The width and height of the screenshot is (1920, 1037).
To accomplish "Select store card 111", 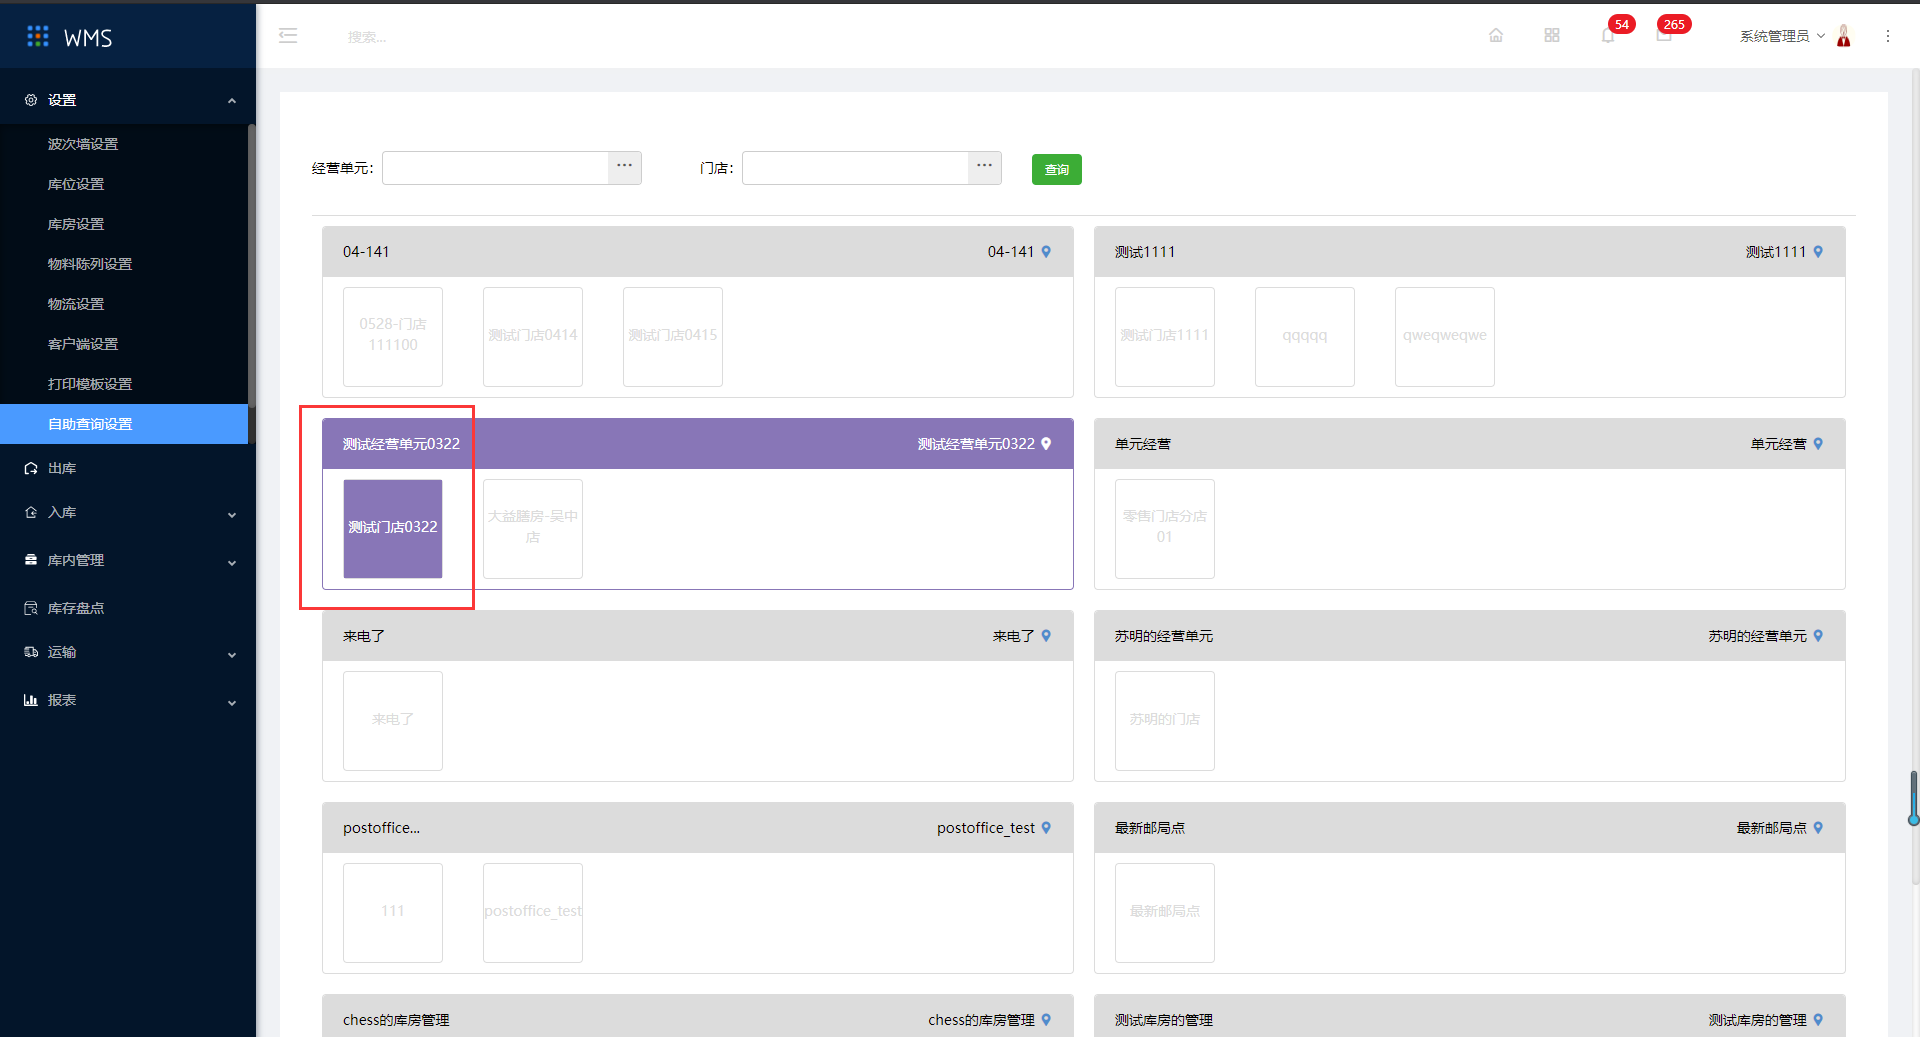I will 393,913.
